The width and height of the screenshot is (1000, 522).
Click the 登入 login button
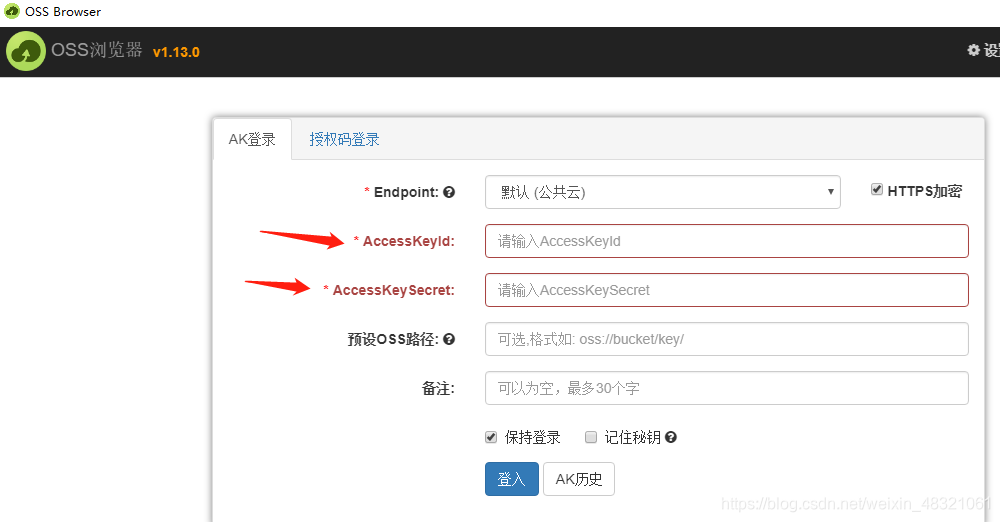(x=511, y=479)
